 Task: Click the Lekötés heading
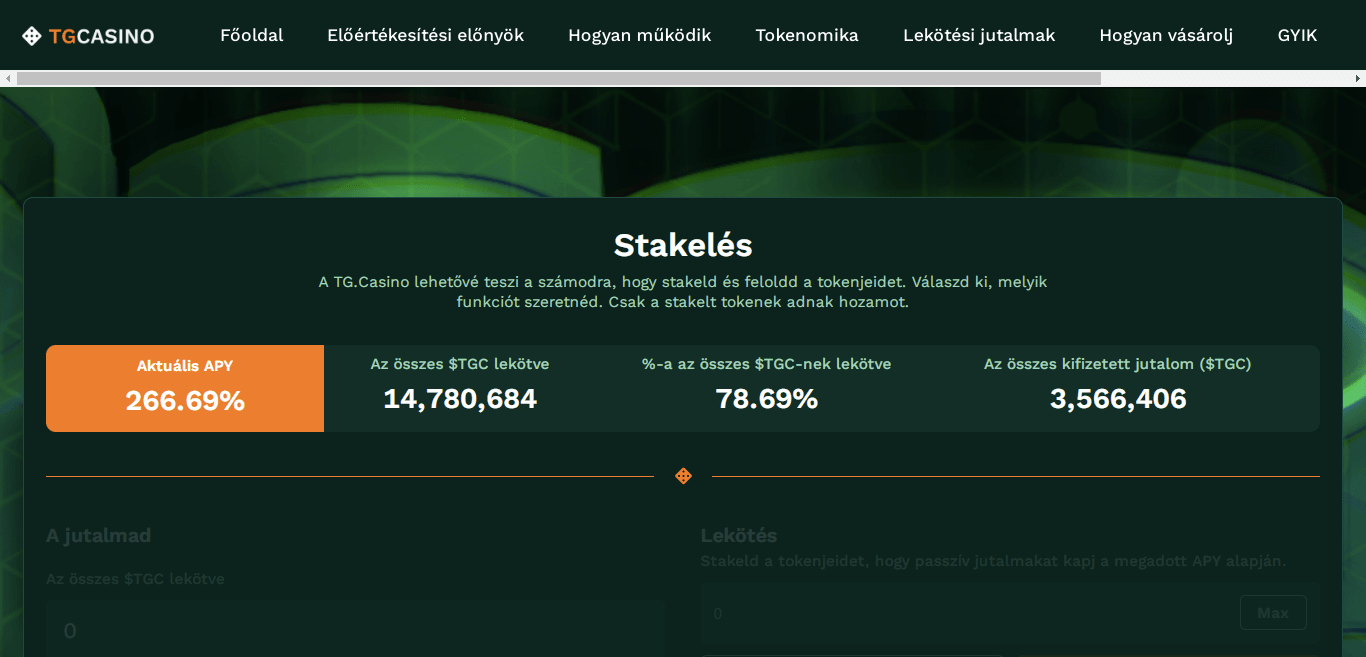(739, 536)
